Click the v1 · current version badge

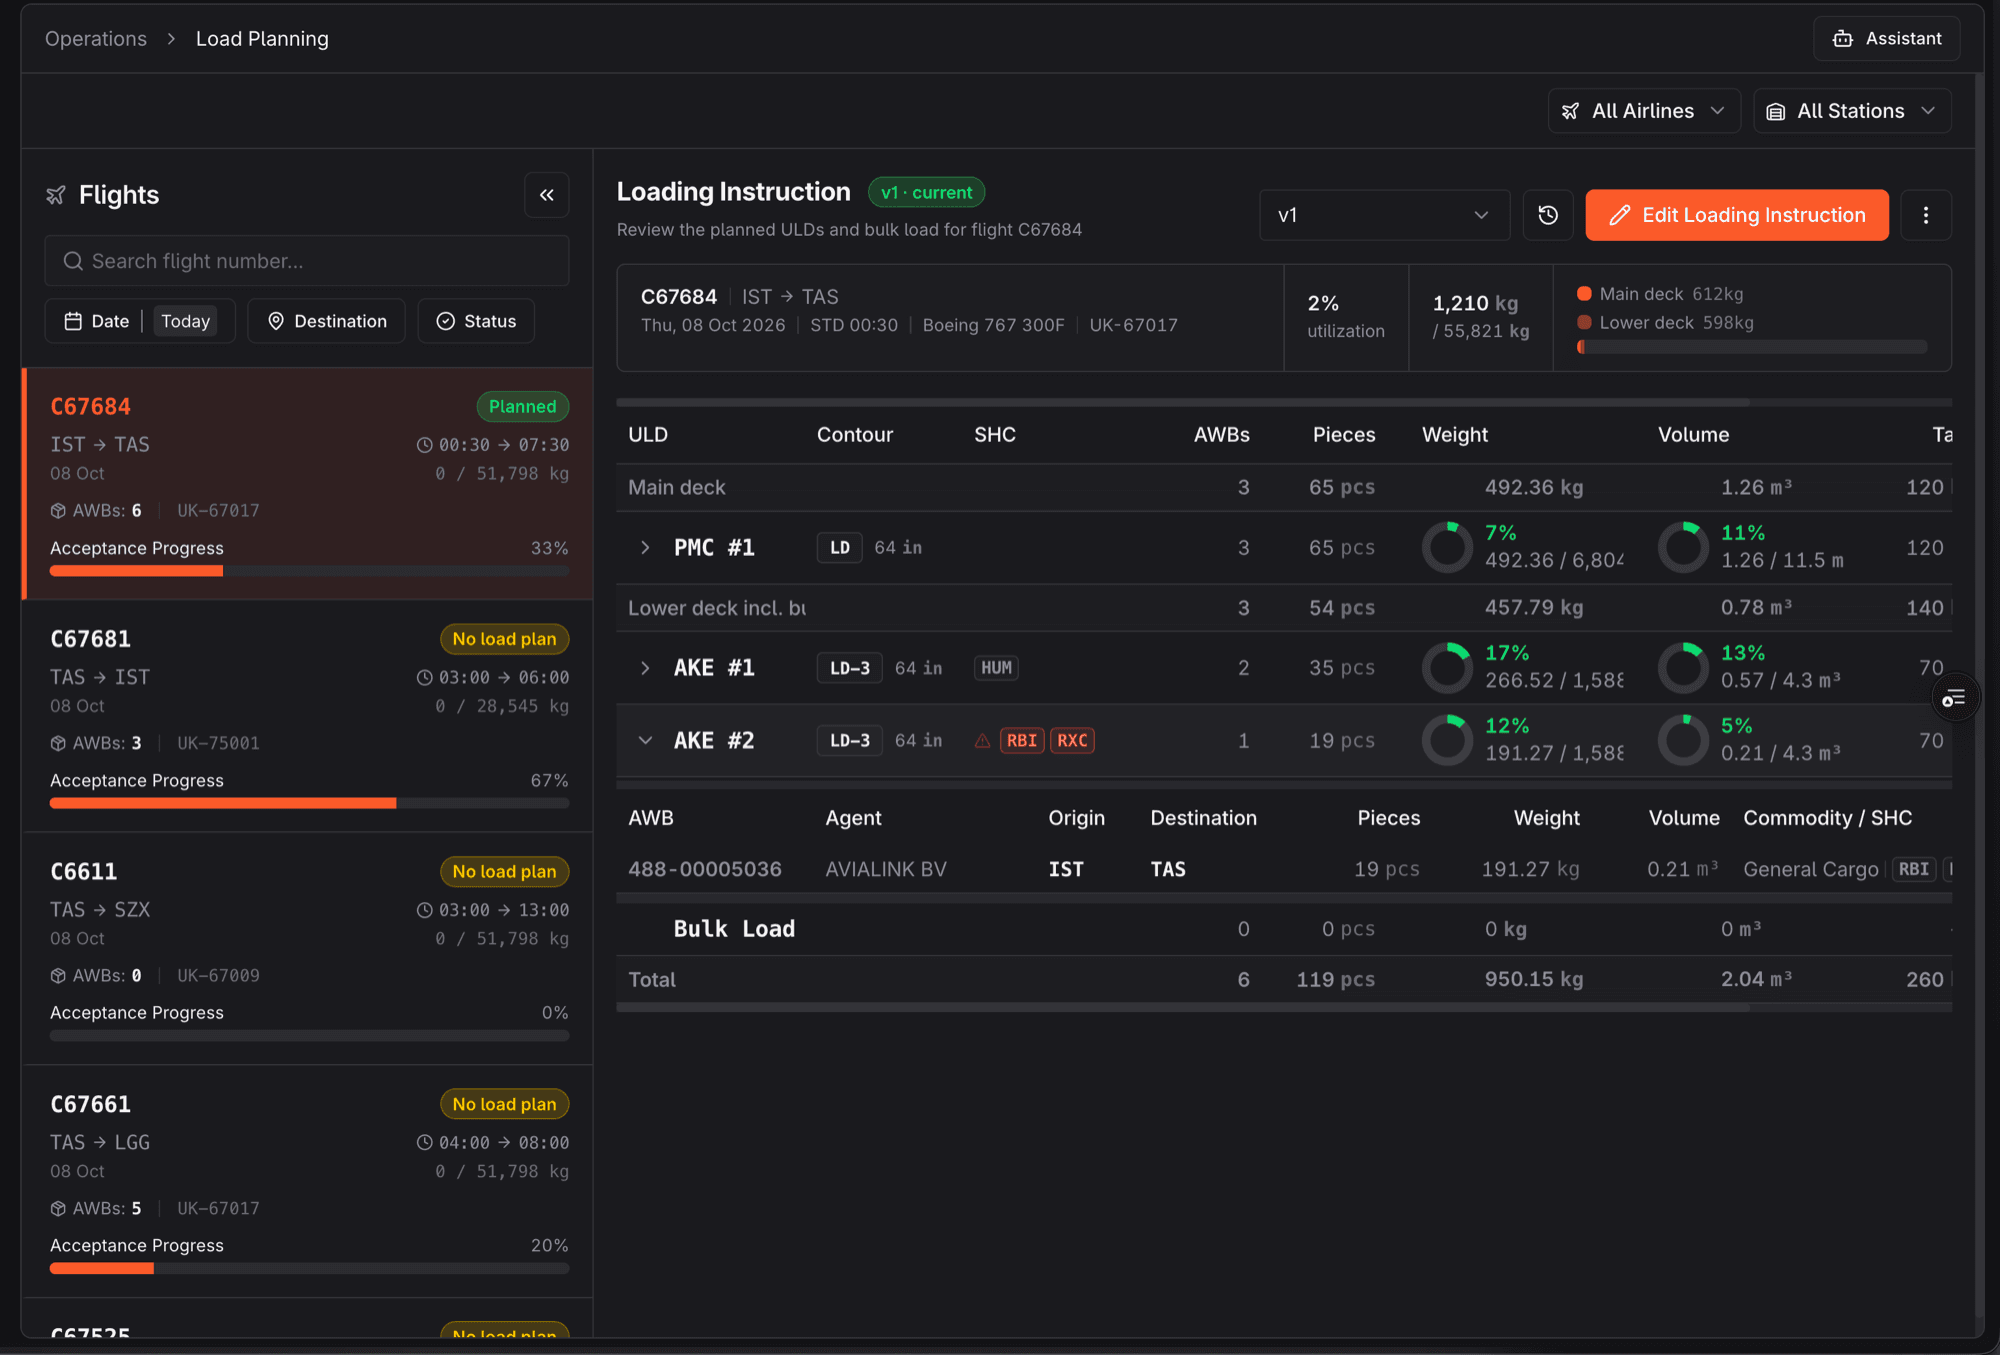(926, 192)
